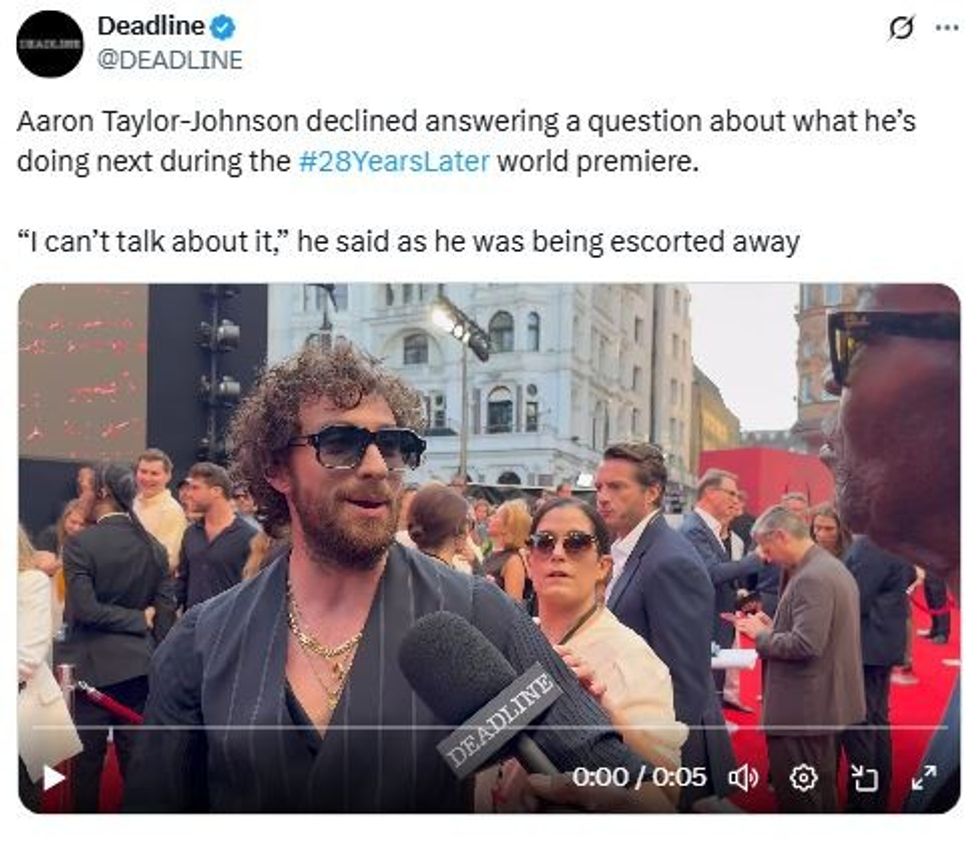
Task: Open the #28YearsLater hashtag link
Action: point(394,161)
